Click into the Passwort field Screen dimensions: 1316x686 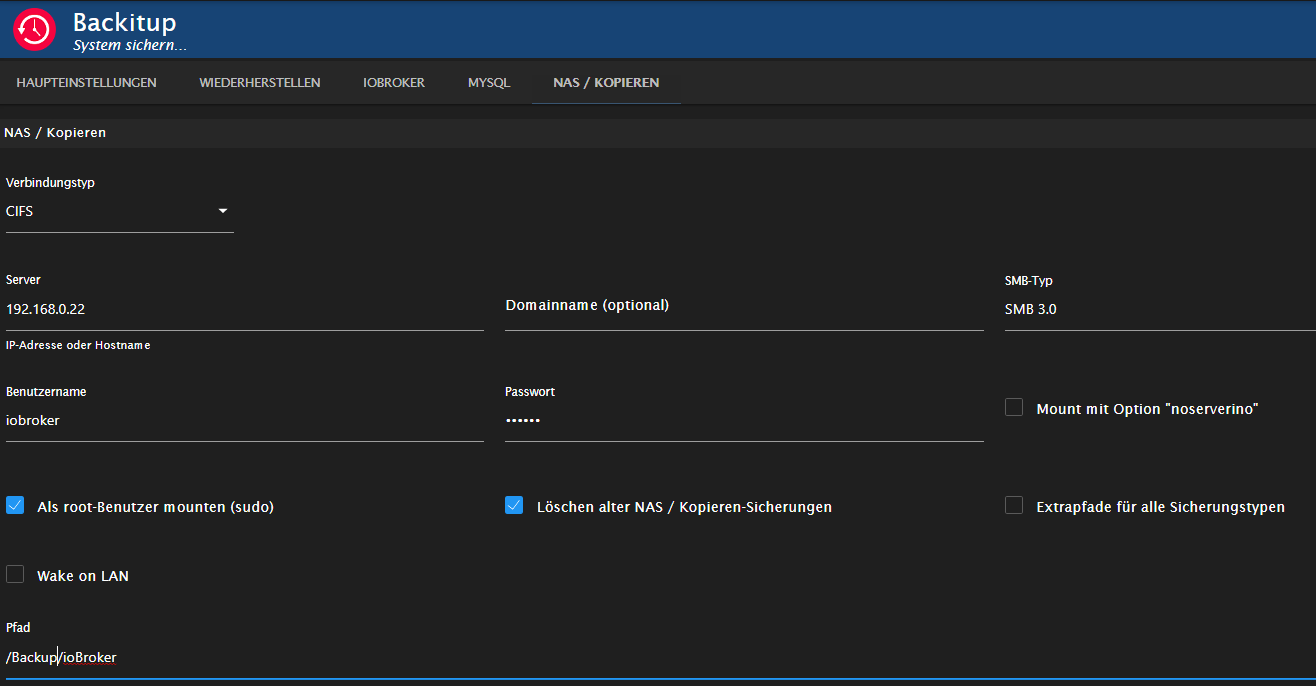click(744, 421)
